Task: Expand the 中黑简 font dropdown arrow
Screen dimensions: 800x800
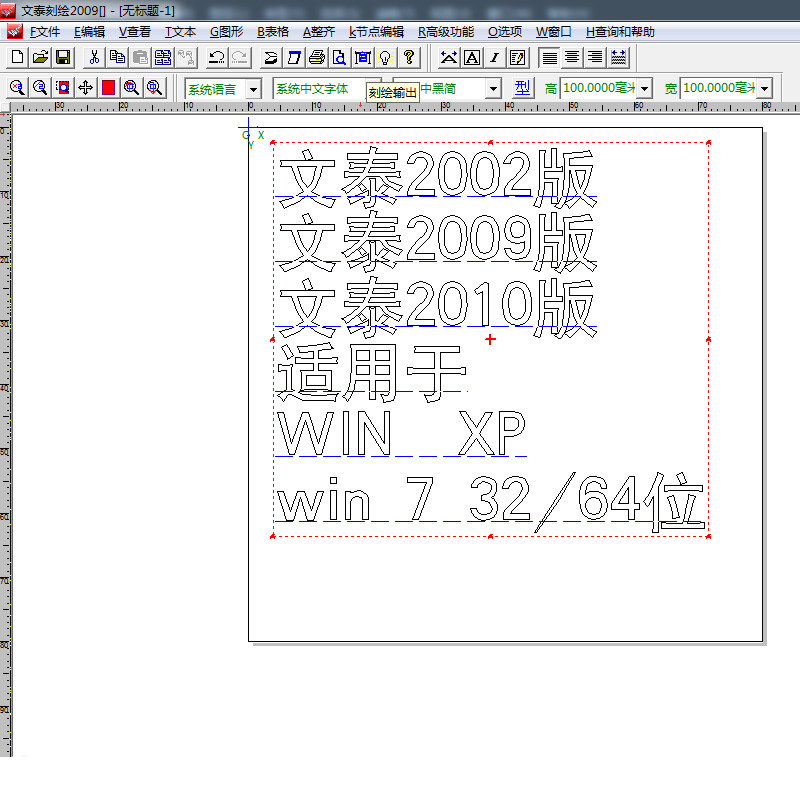Action: click(x=493, y=89)
